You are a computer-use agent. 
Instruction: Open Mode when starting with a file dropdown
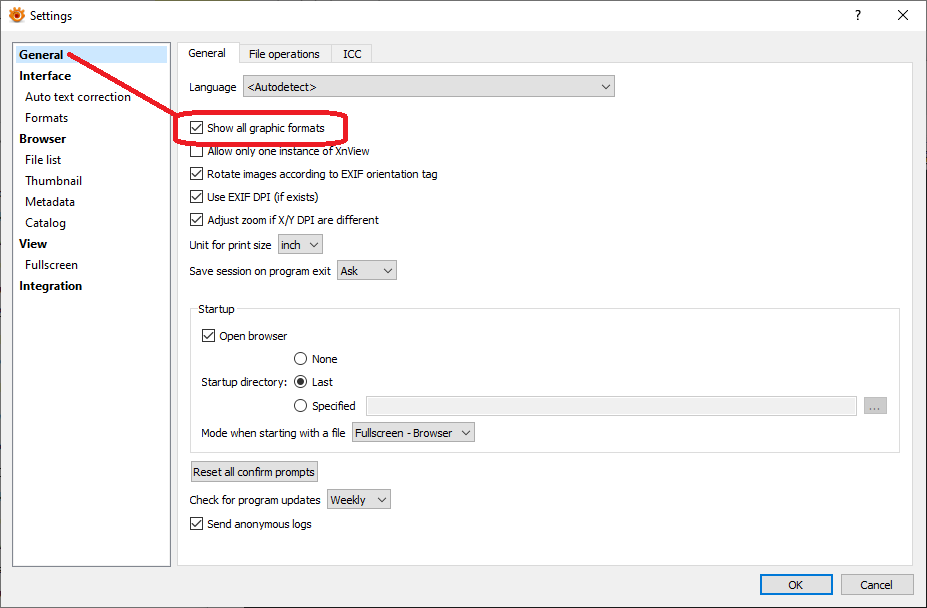click(413, 432)
